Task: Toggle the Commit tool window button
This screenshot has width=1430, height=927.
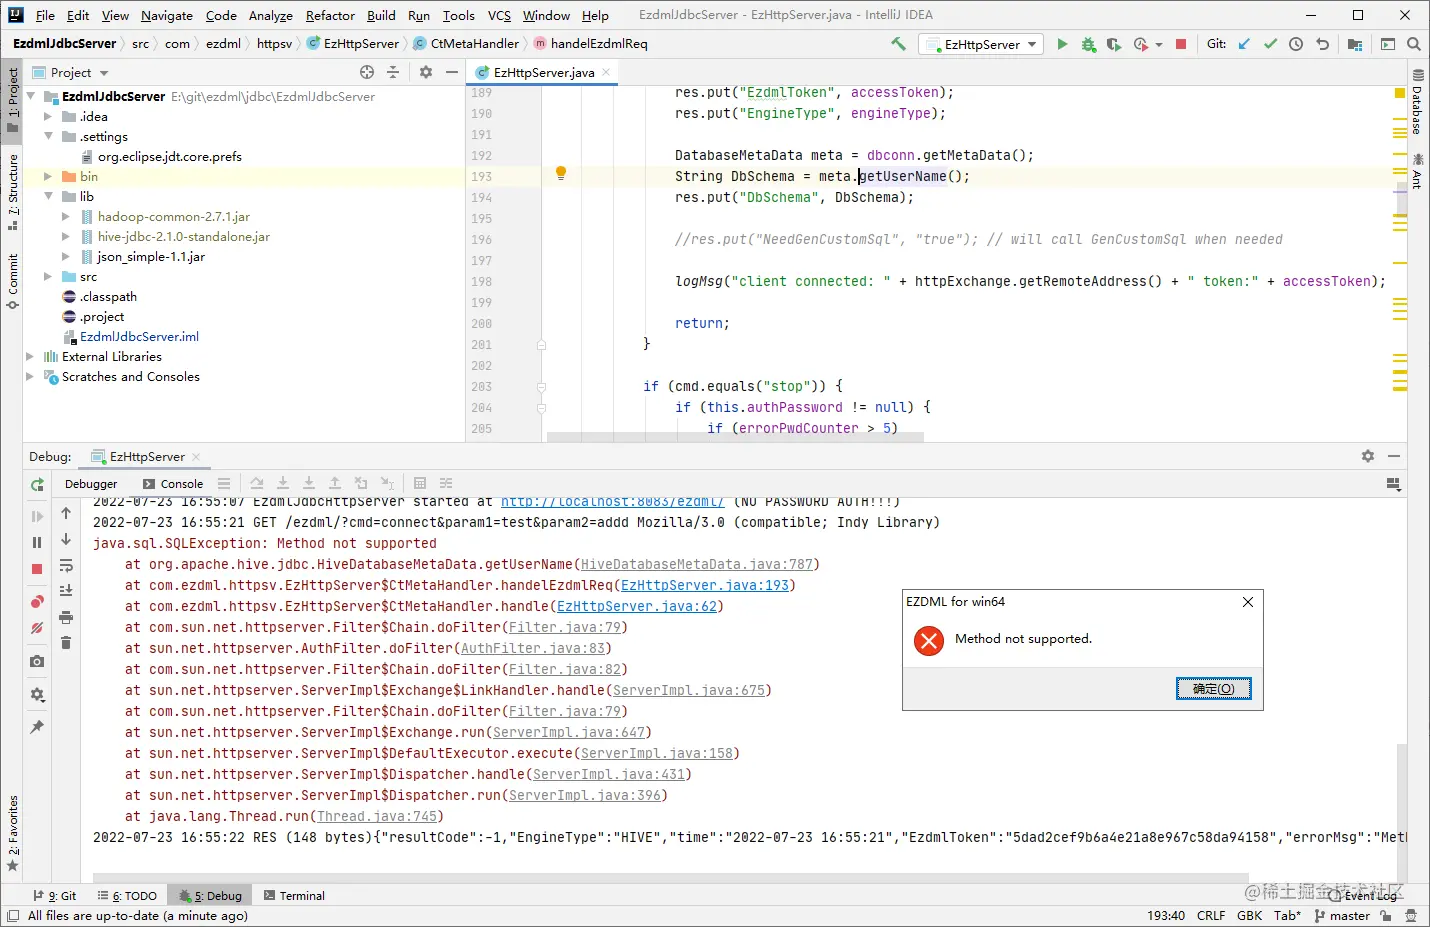Action: point(12,282)
